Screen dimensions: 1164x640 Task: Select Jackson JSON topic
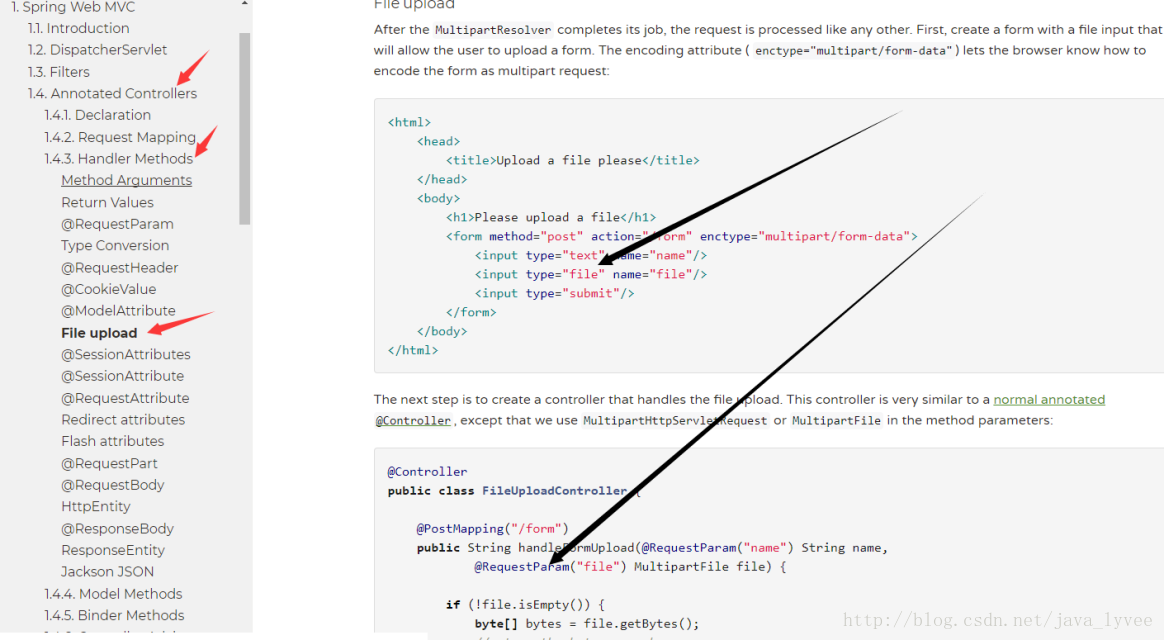coord(108,572)
